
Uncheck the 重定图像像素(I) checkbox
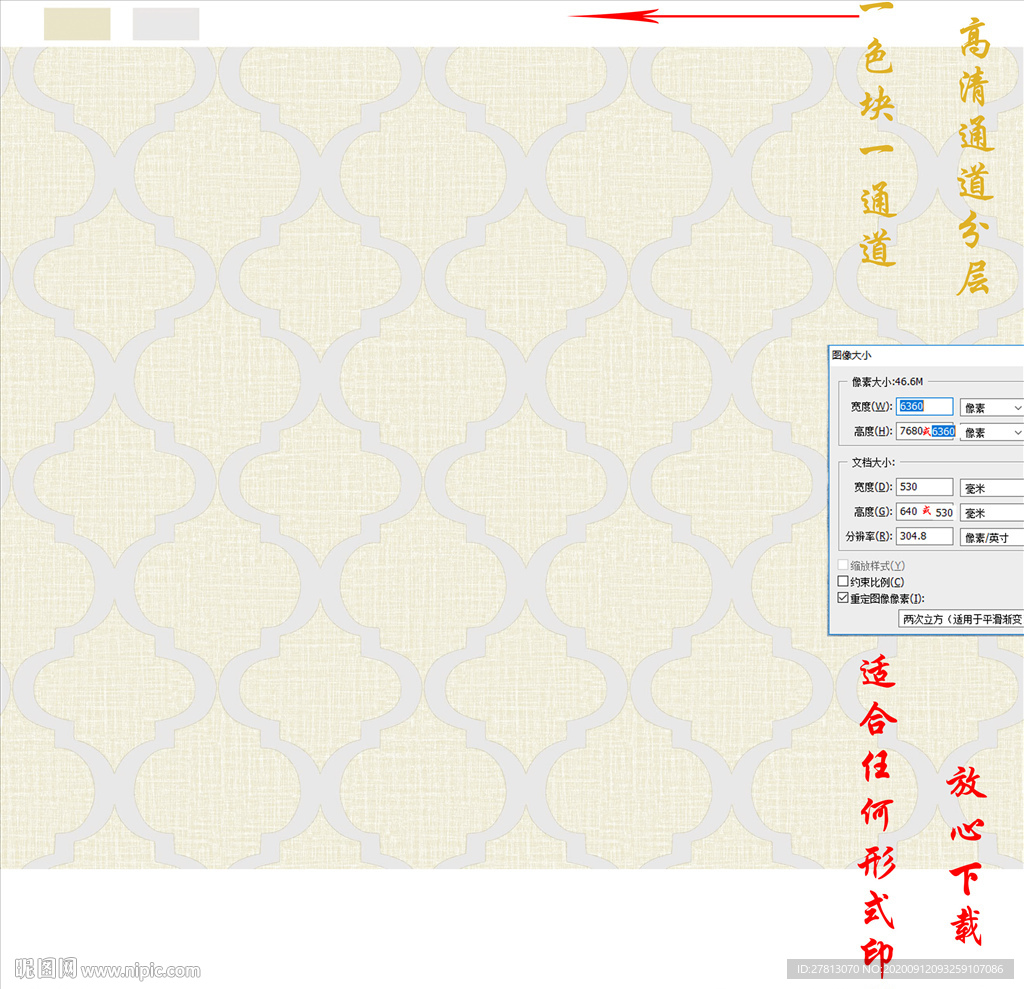point(843,598)
